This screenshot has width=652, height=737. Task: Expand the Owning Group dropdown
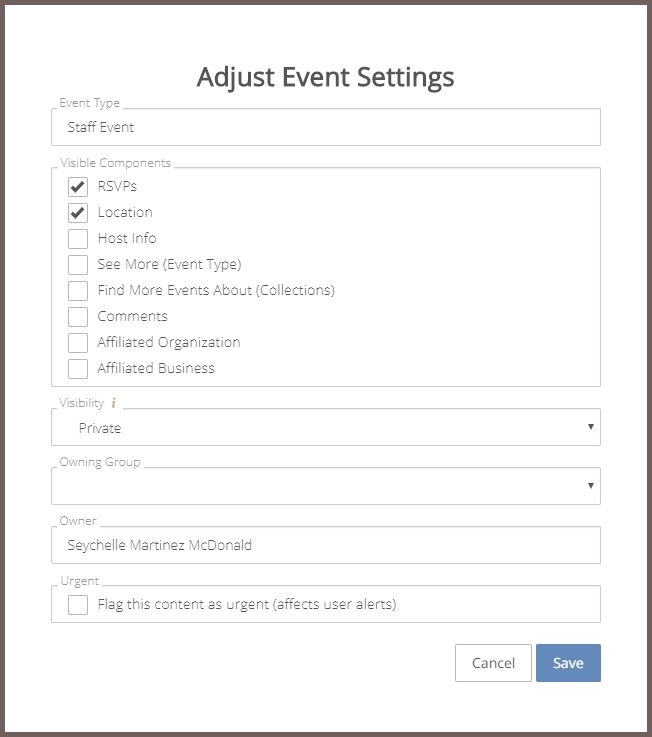point(326,486)
